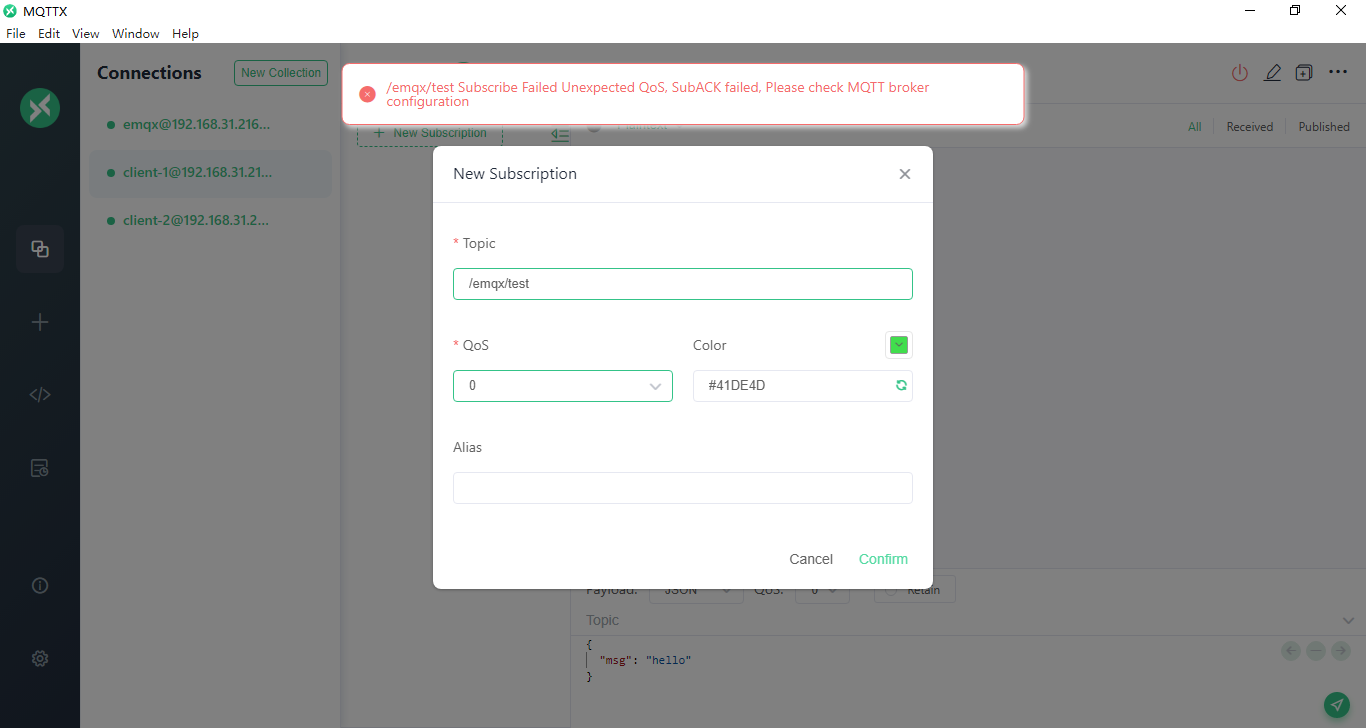
Task: Click the New Collection button
Action: click(x=281, y=73)
